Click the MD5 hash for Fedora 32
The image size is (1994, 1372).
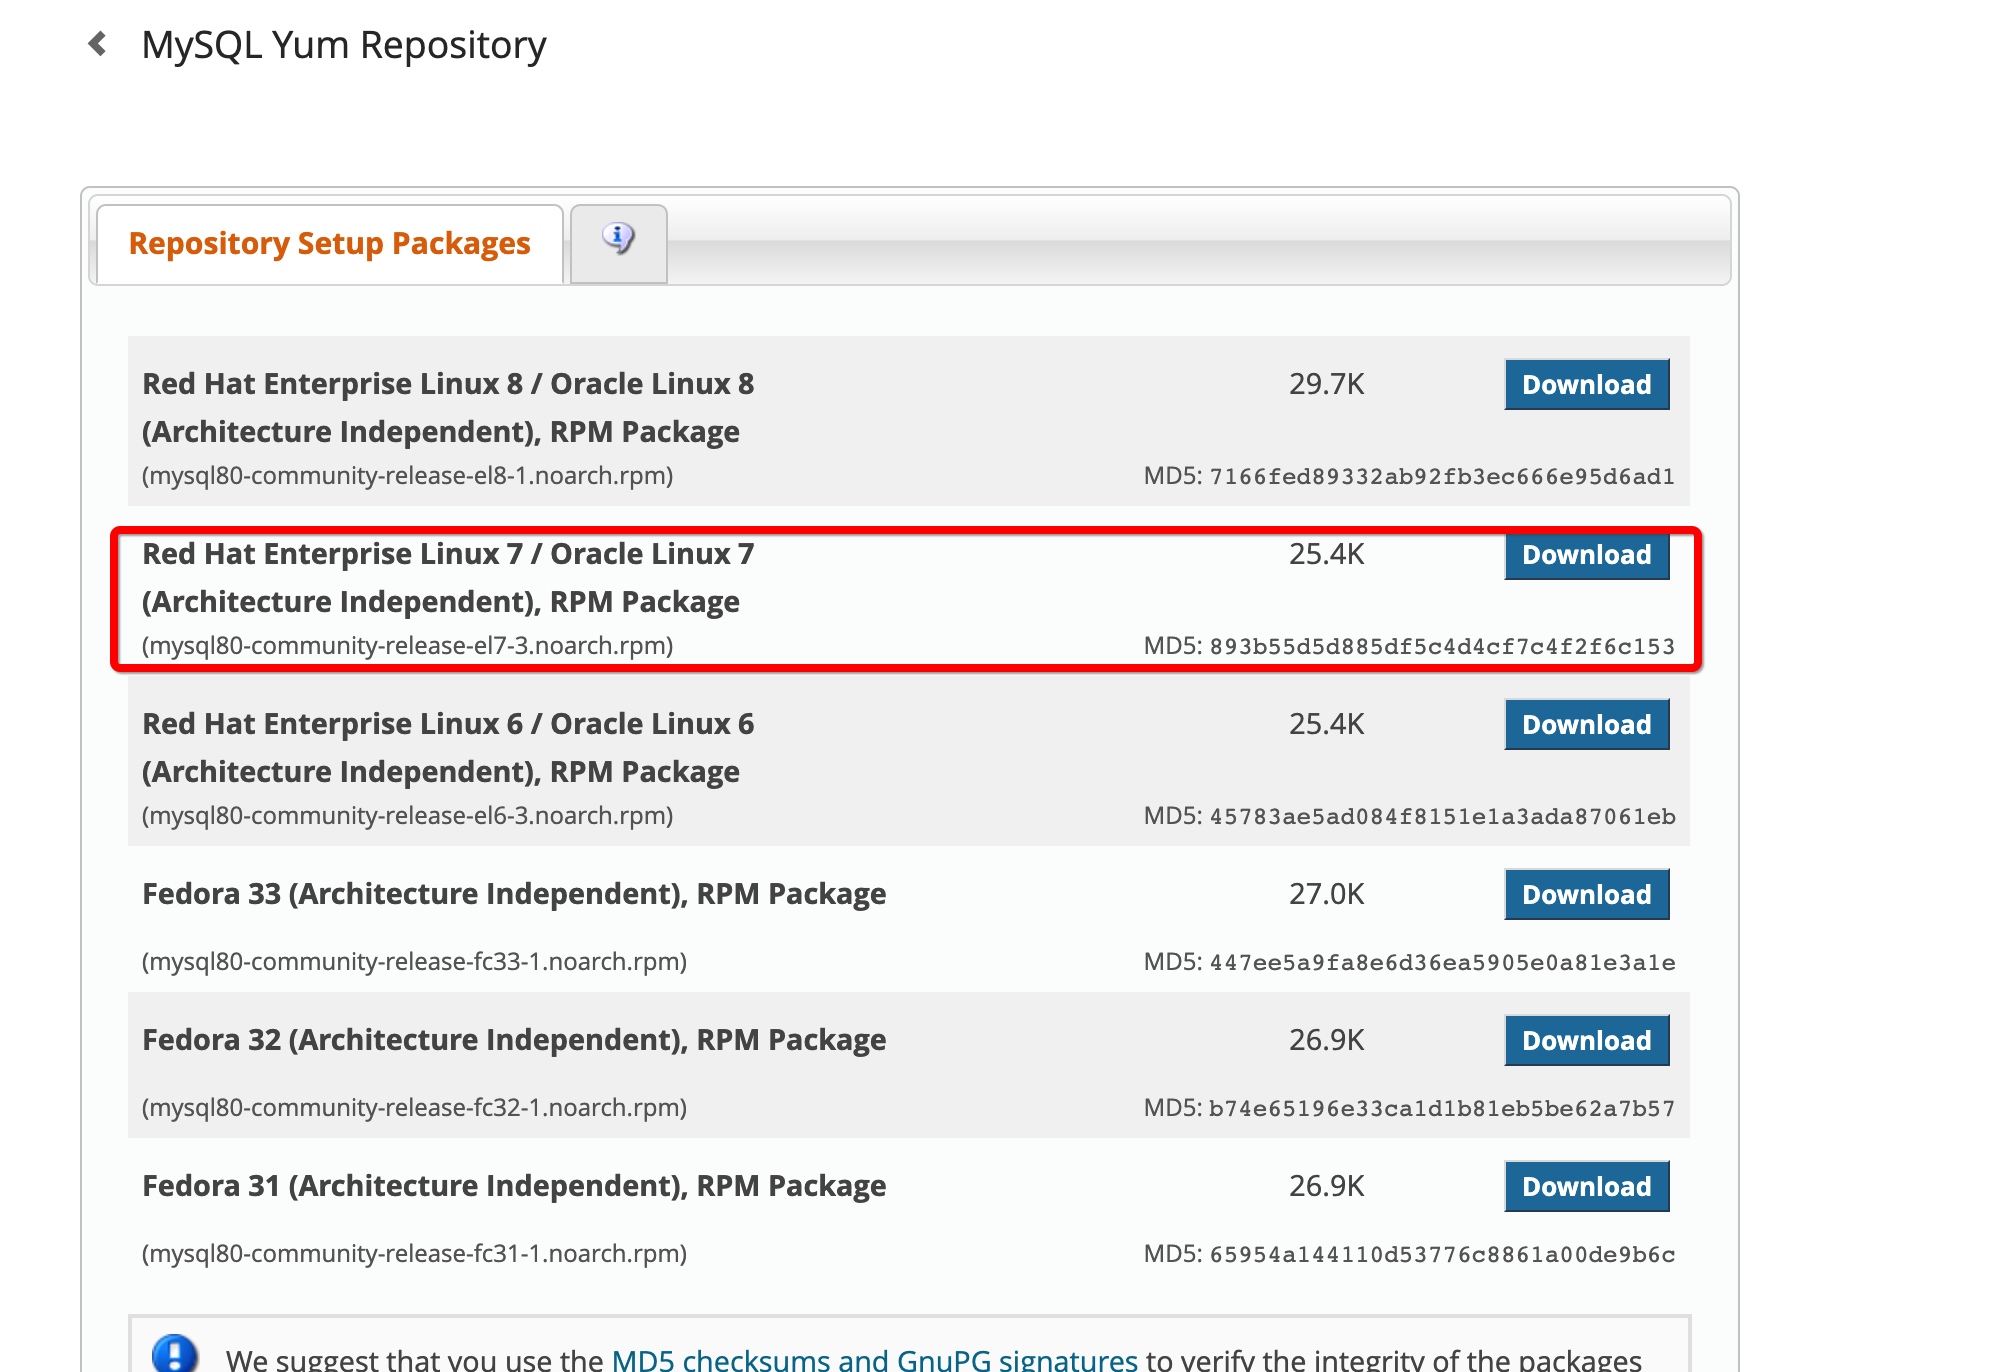click(1441, 1108)
